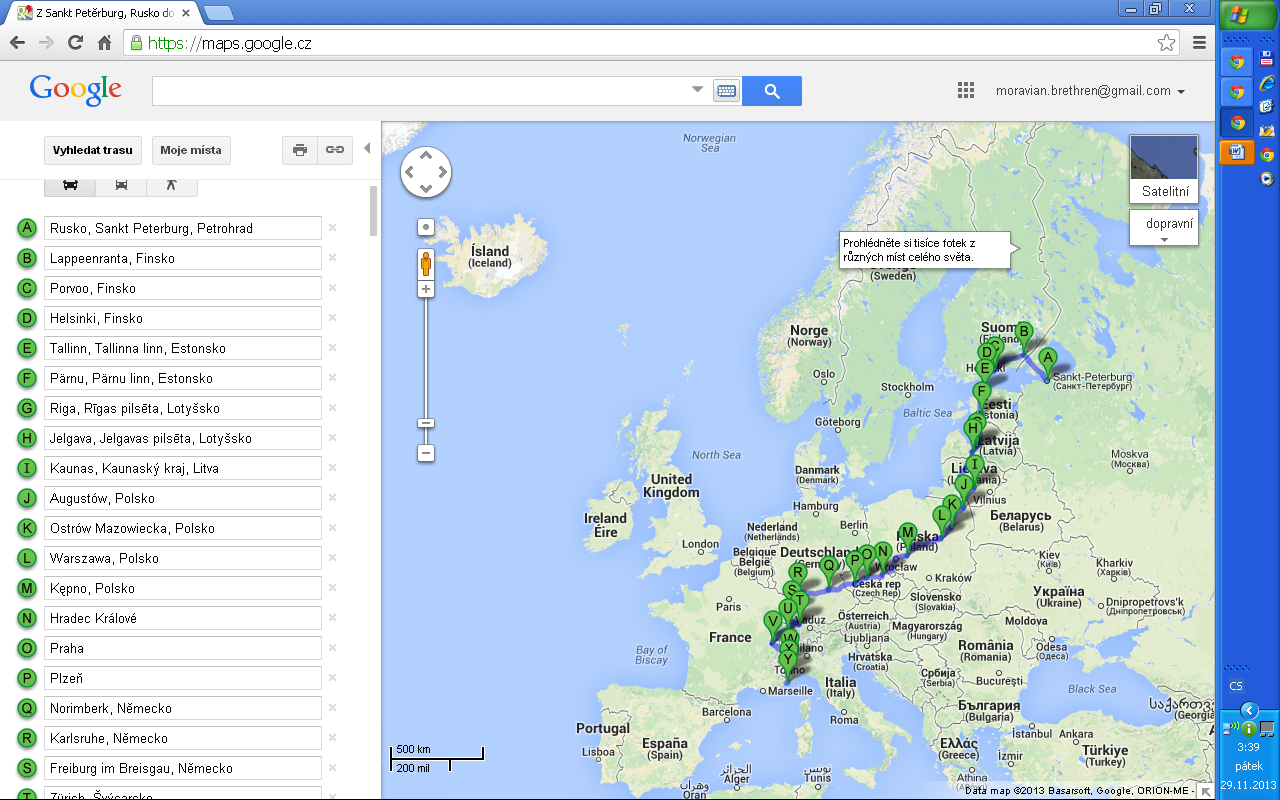1280x800 pixels.
Task: Remove waypoint Lappeenranta, Finsko
Action: tap(332, 258)
